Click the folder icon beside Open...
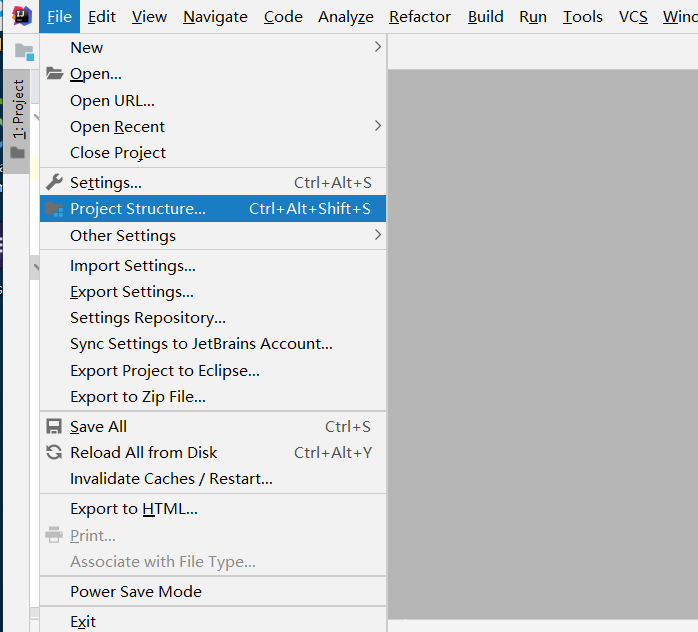 [54, 73]
